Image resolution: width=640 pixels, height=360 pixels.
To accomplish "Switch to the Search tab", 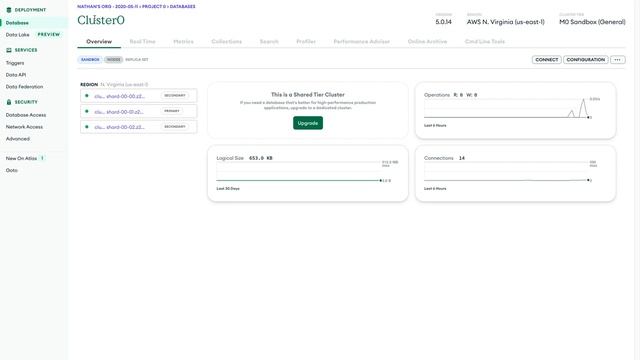I will tap(269, 42).
